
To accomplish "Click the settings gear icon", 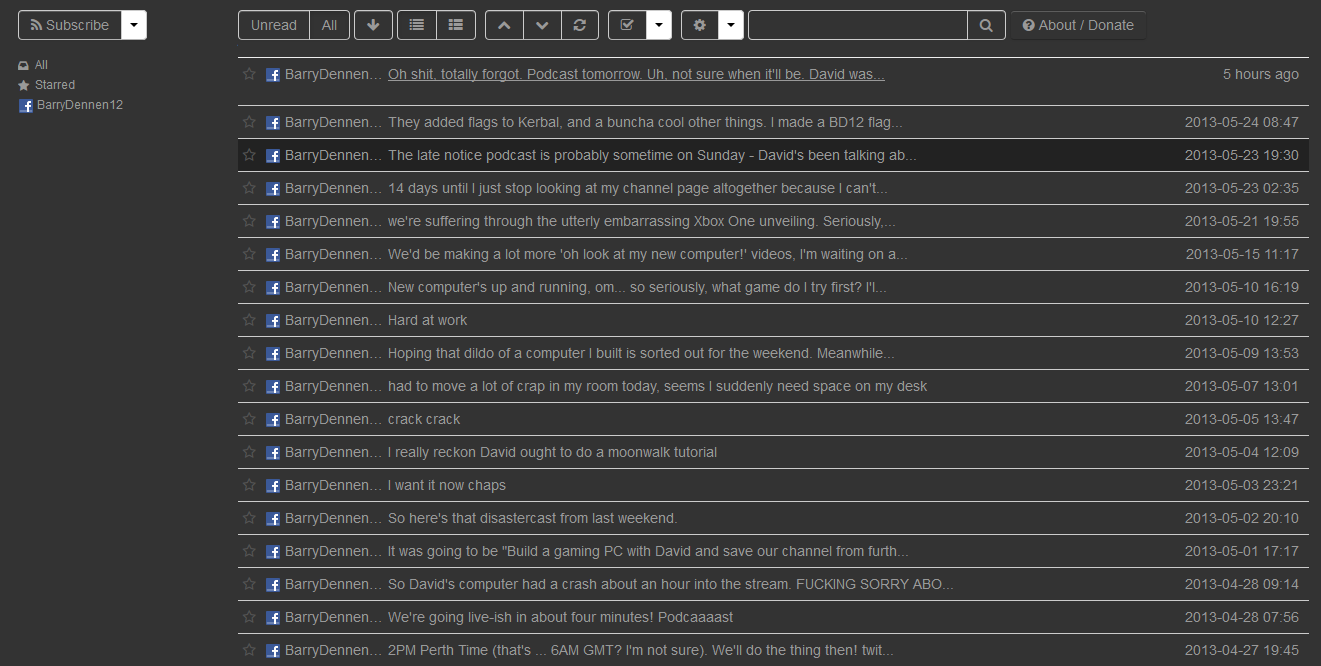I will click(700, 25).
